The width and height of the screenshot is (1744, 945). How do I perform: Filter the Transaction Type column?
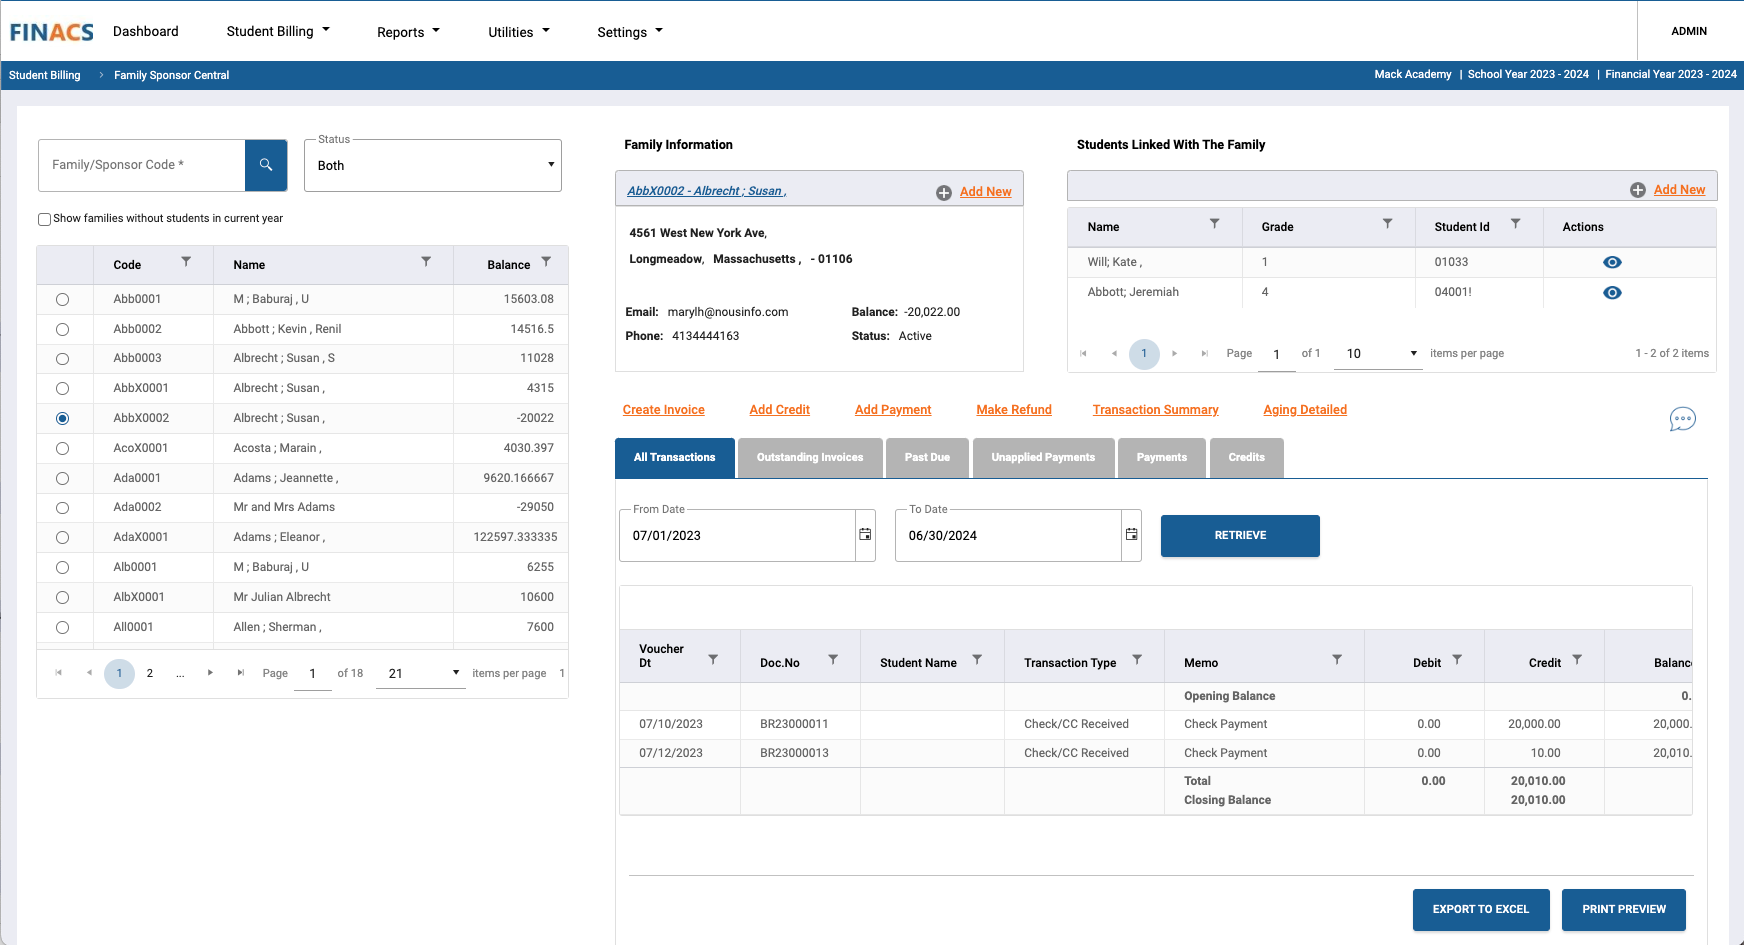click(x=1137, y=660)
